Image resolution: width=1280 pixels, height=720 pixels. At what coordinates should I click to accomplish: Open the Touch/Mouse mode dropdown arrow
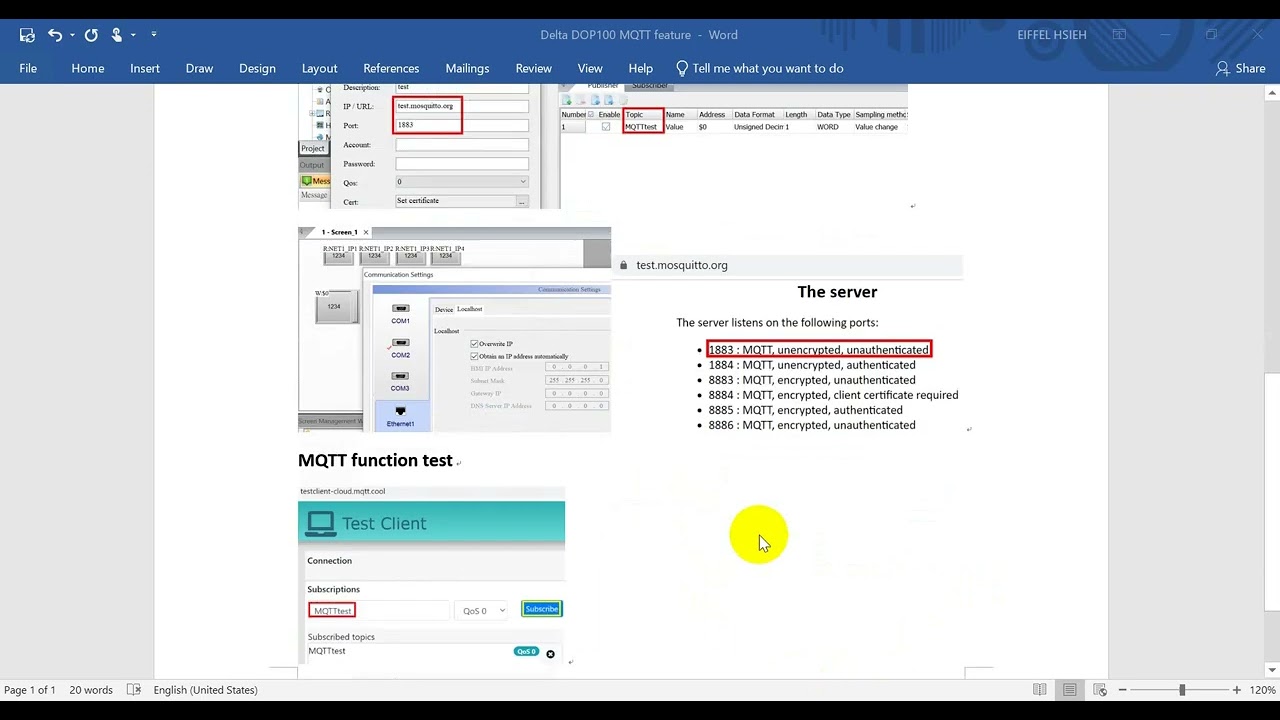pyautogui.click(x=134, y=35)
